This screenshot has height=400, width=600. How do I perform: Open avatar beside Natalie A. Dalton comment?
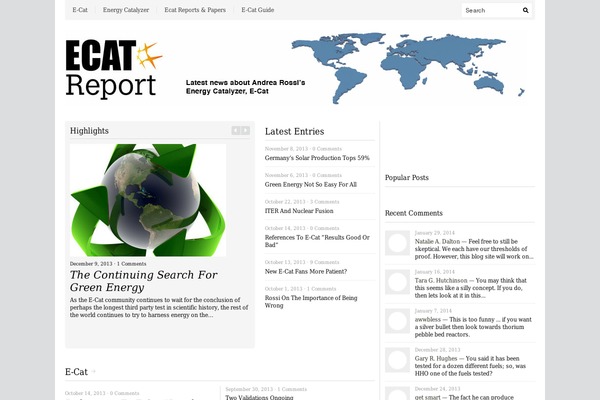click(397, 243)
